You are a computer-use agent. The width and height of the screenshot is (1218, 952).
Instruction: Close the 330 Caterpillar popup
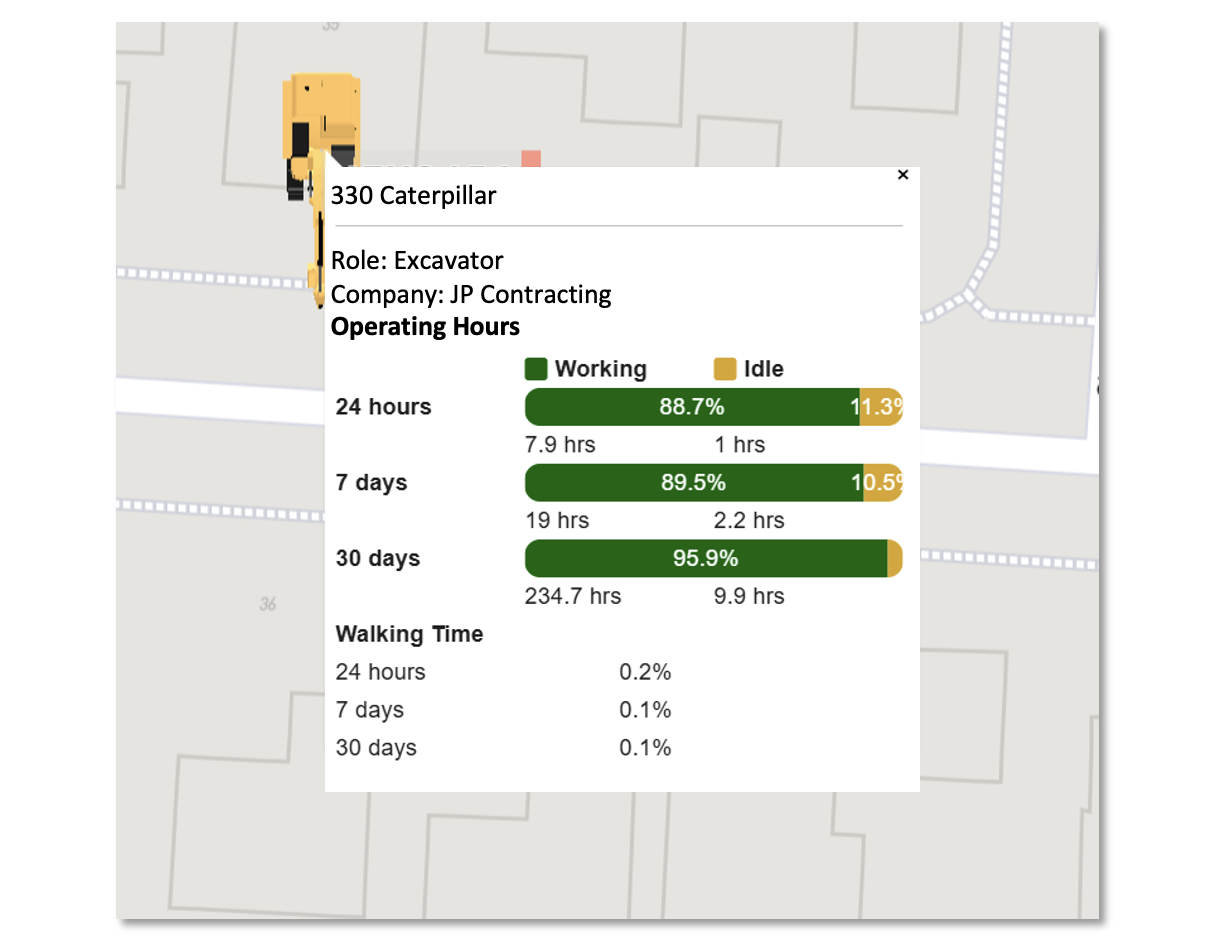[x=902, y=175]
